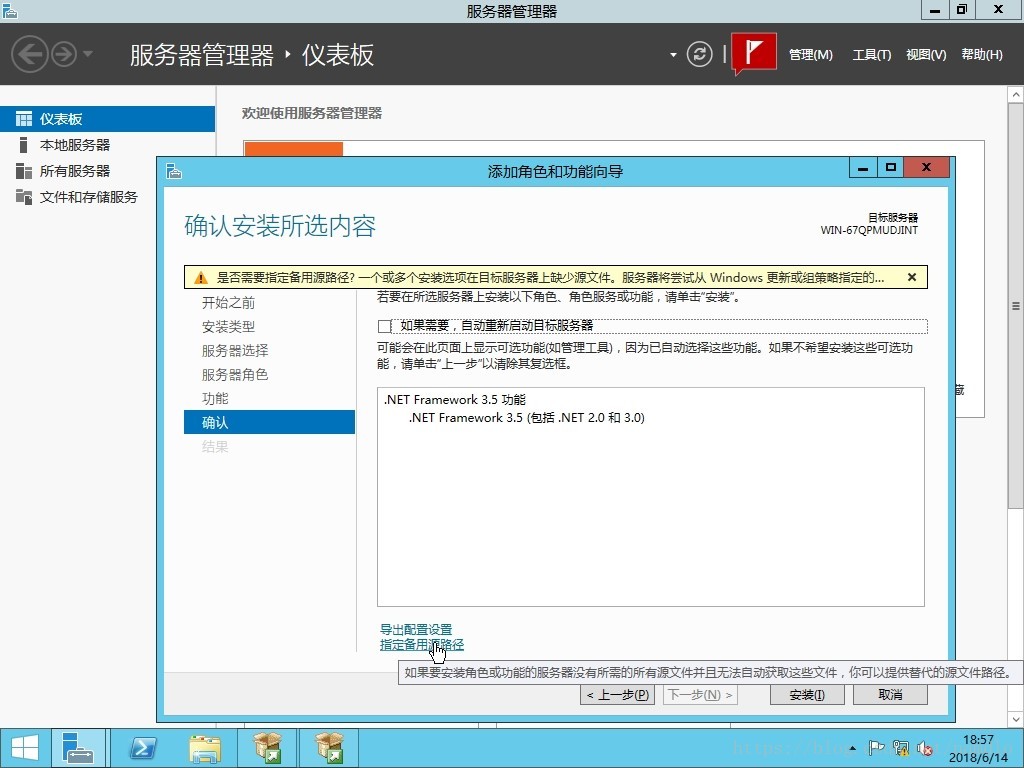Viewport: 1024px width, 768px height.
Task: Click the 确认安装所选内容 heading
Action: (x=280, y=226)
